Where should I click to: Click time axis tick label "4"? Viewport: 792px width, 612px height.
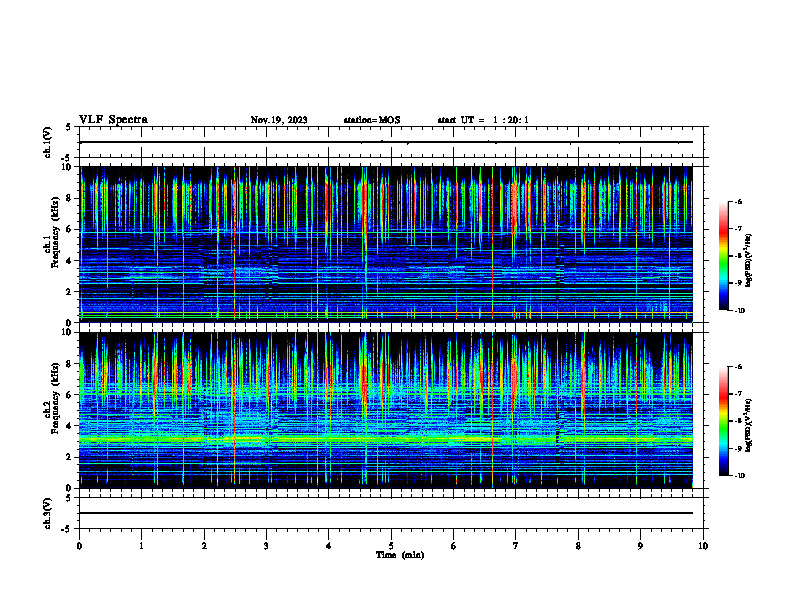point(328,546)
